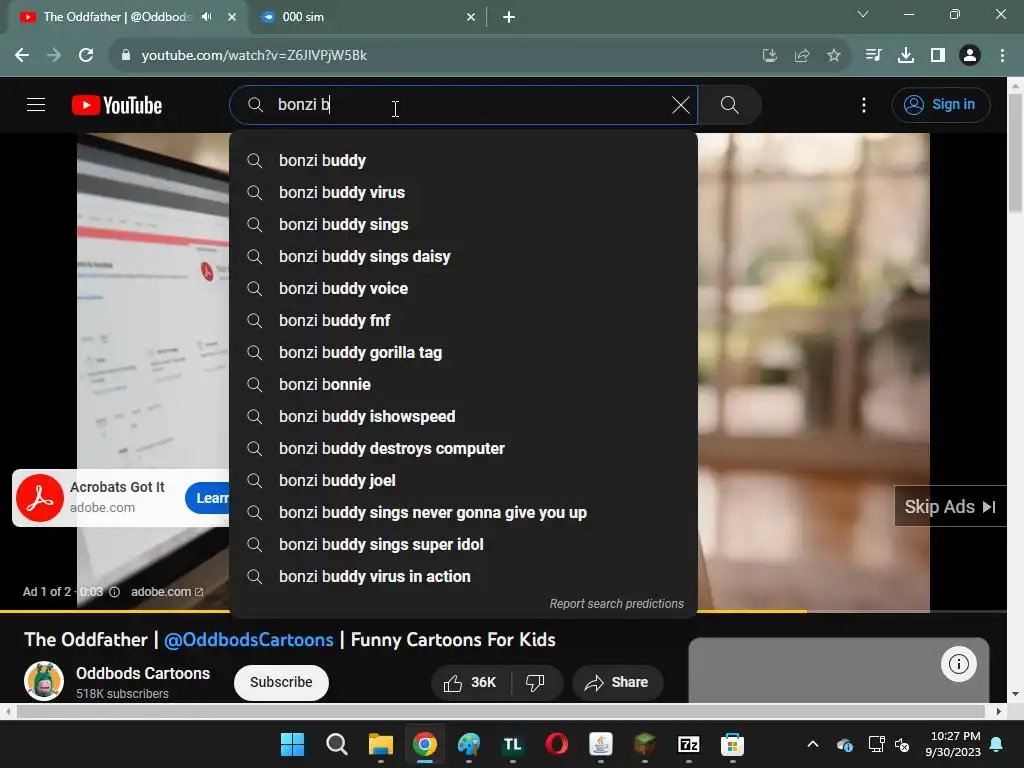
Task: Click Sign in button
Action: point(941,104)
